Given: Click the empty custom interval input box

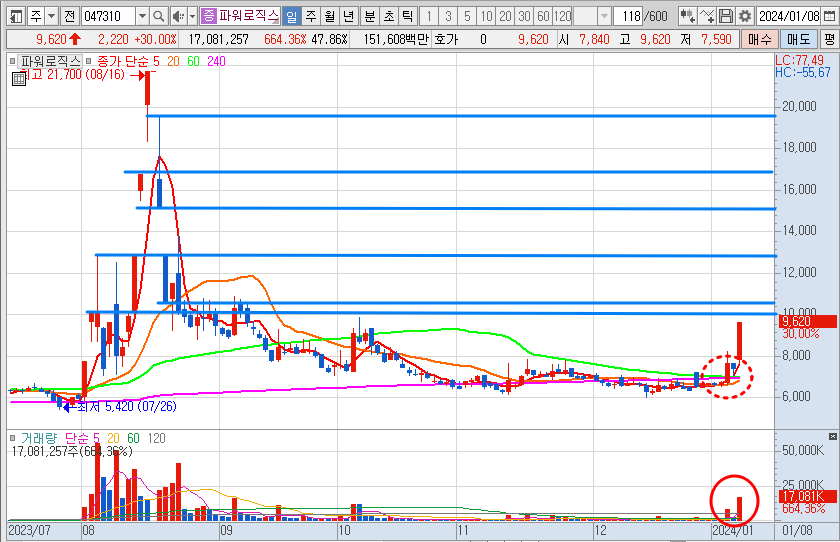Looking at the screenshot, I should click(x=585, y=17).
